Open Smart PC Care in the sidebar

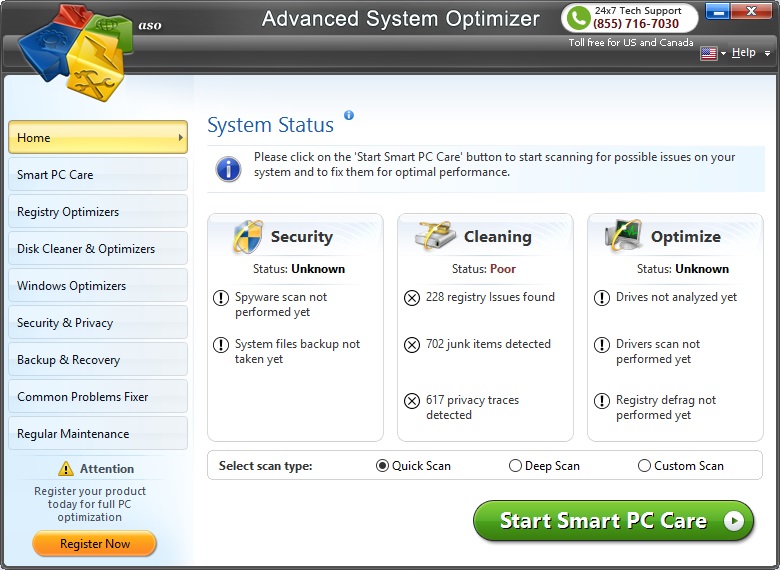tap(98, 174)
